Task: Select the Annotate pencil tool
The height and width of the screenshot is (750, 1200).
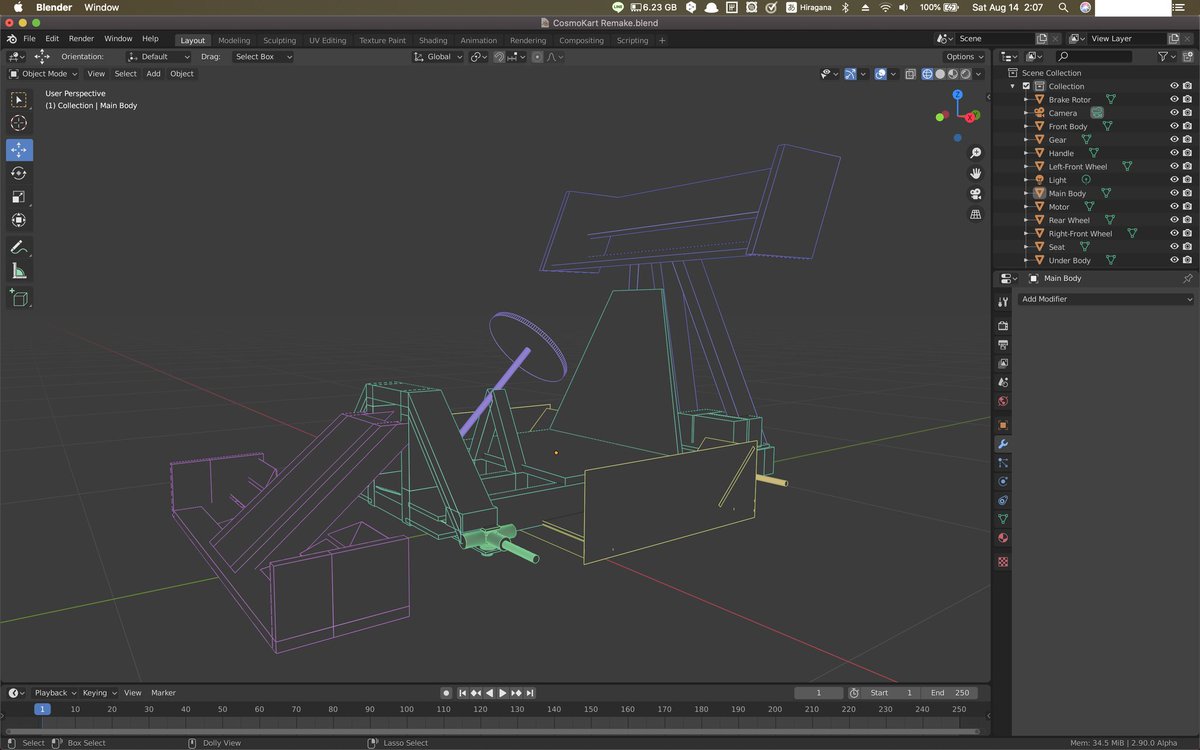Action: (19, 247)
